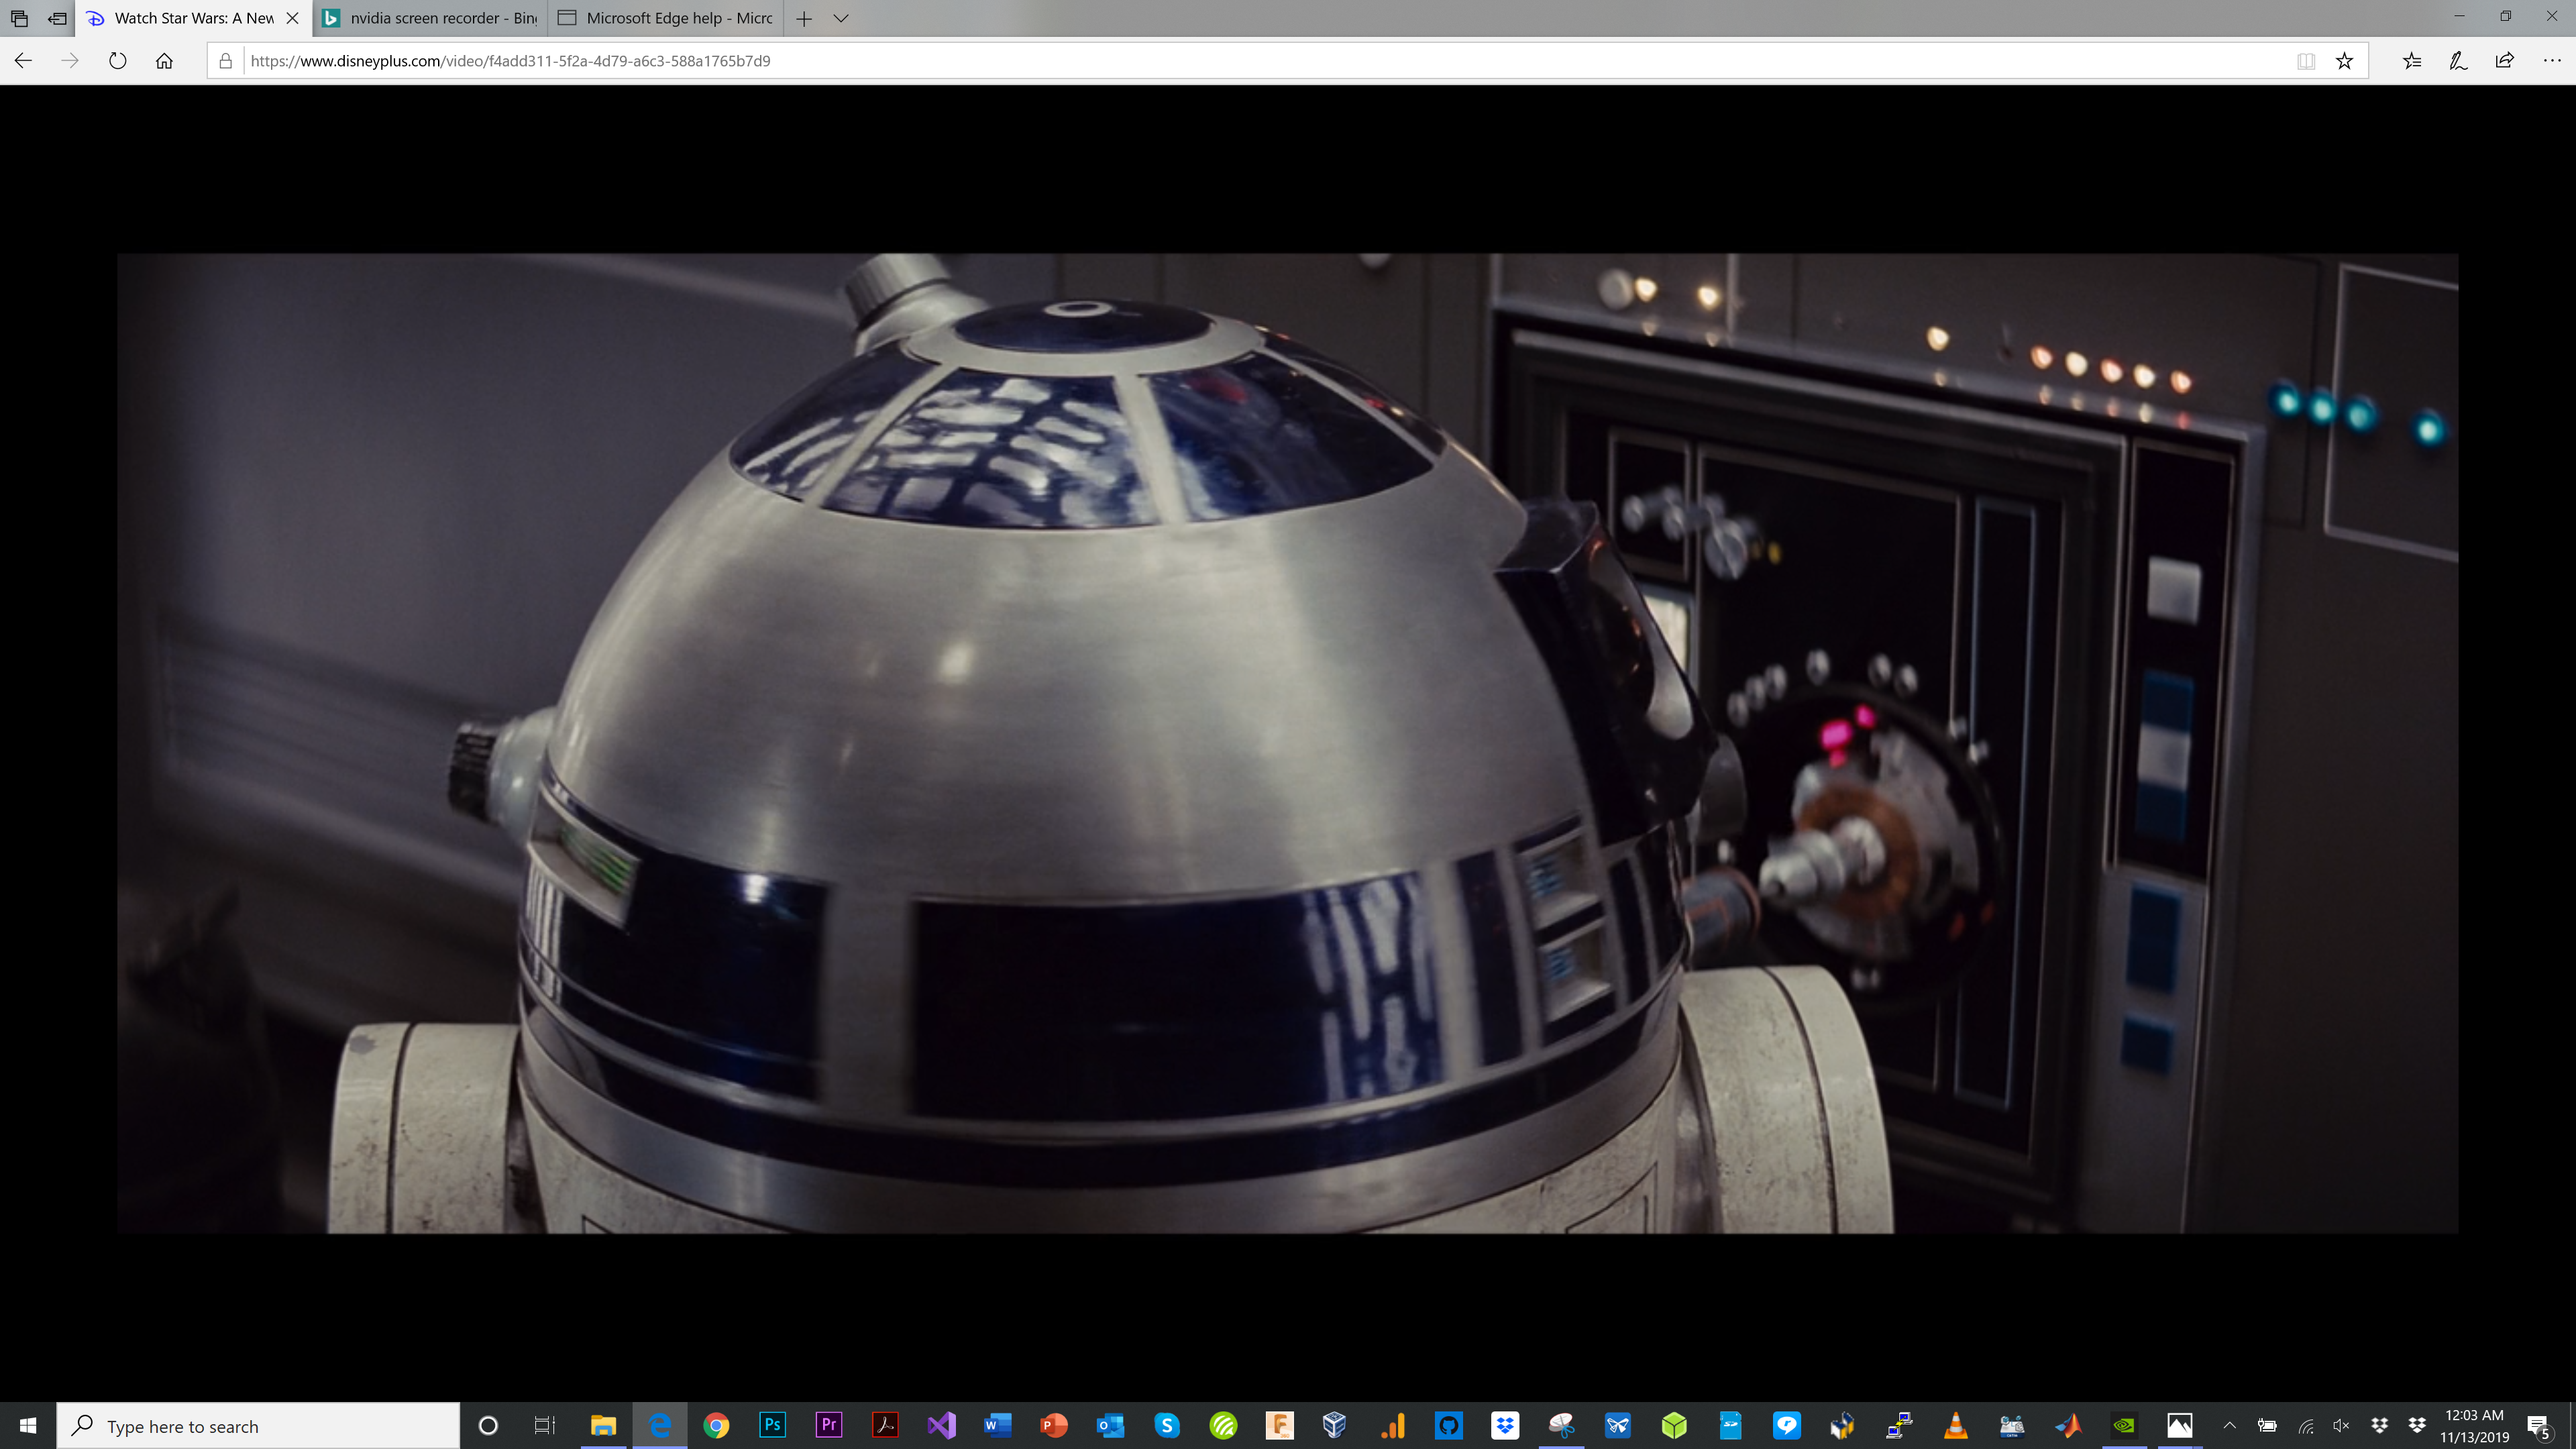Click the Star Wars video frame
Viewport: 2576px width, 1449px height.
click(x=1288, y=743)
